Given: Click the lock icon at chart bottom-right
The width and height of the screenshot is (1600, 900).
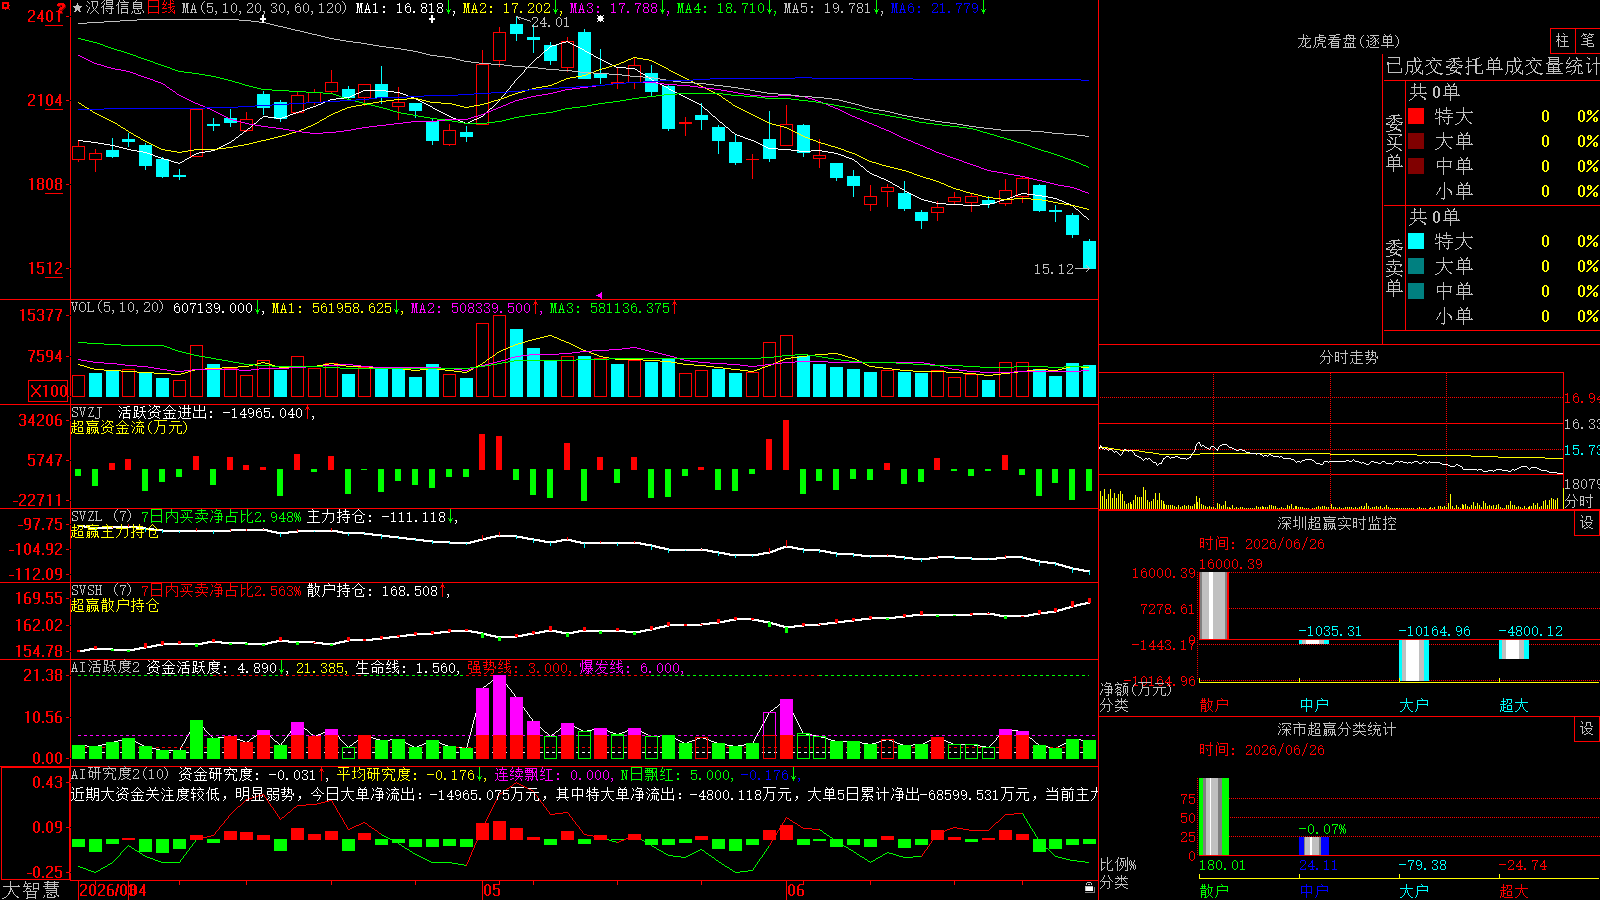Looking at the screenshot, I should coord(1090,887).
